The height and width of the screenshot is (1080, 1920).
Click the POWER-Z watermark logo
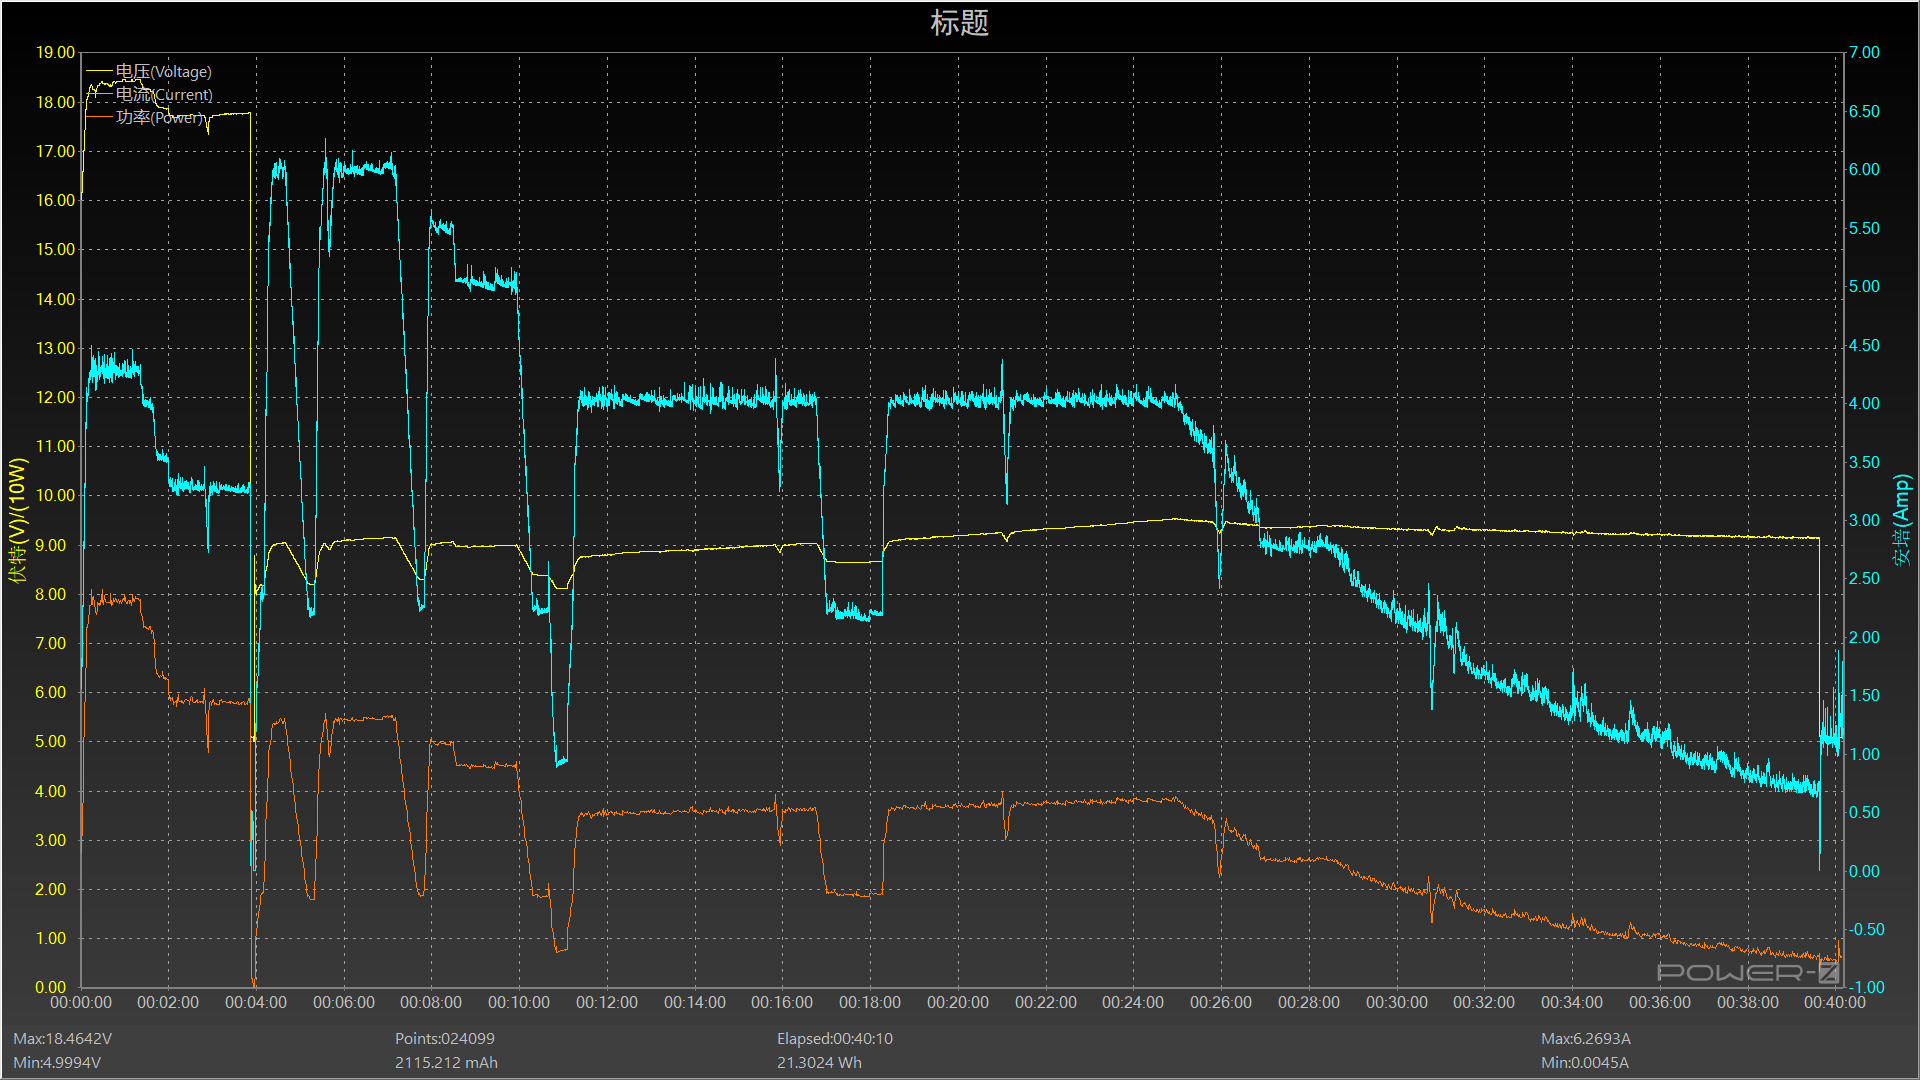[1747, 972]
